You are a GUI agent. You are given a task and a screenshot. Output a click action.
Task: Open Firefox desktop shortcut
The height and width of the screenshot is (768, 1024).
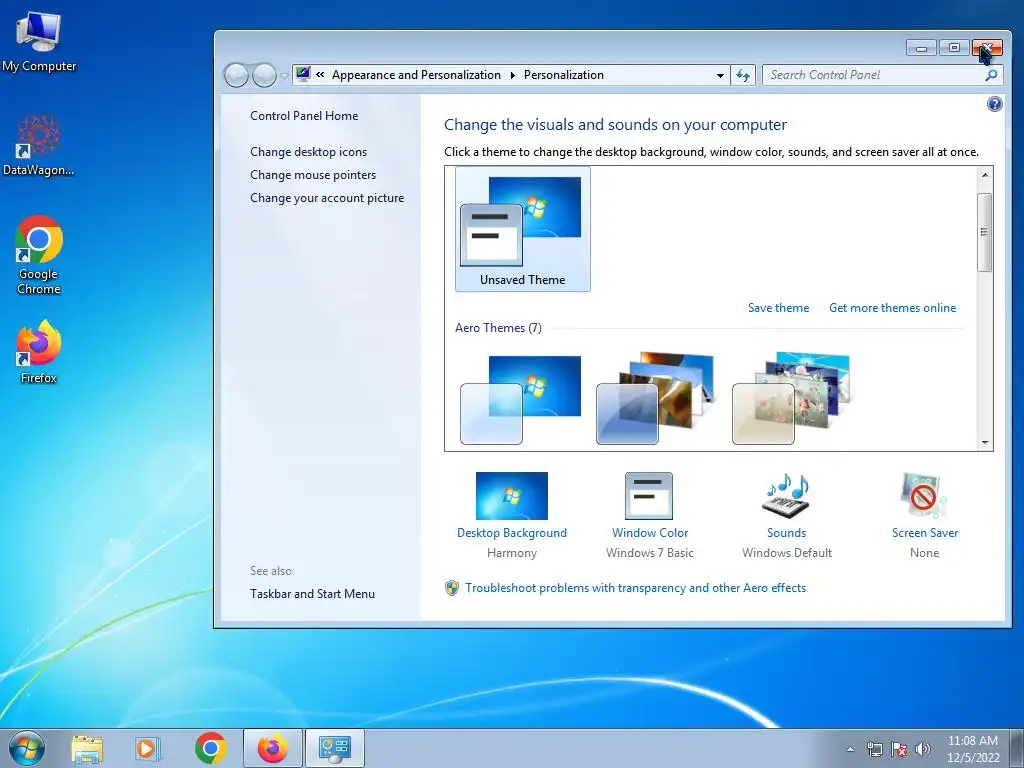pos(39,351)
